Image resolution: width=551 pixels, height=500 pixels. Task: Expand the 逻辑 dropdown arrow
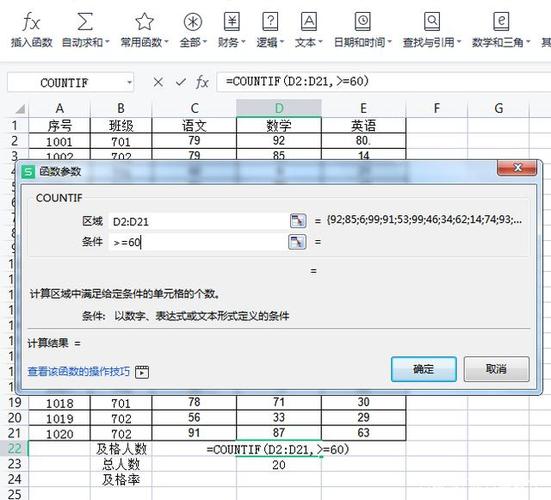click(281, 43)
